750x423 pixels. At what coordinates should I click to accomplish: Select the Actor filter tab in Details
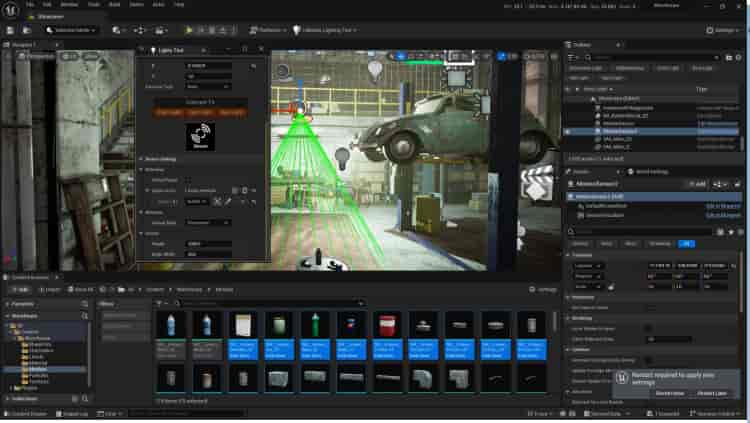pyautogui.click(x=606, y=244)
